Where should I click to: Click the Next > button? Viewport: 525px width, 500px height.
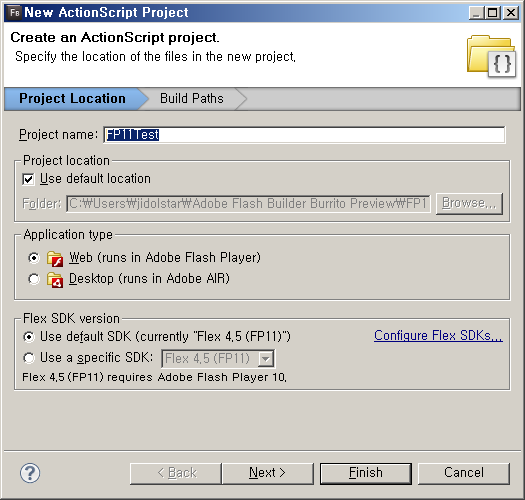point(268,473)
